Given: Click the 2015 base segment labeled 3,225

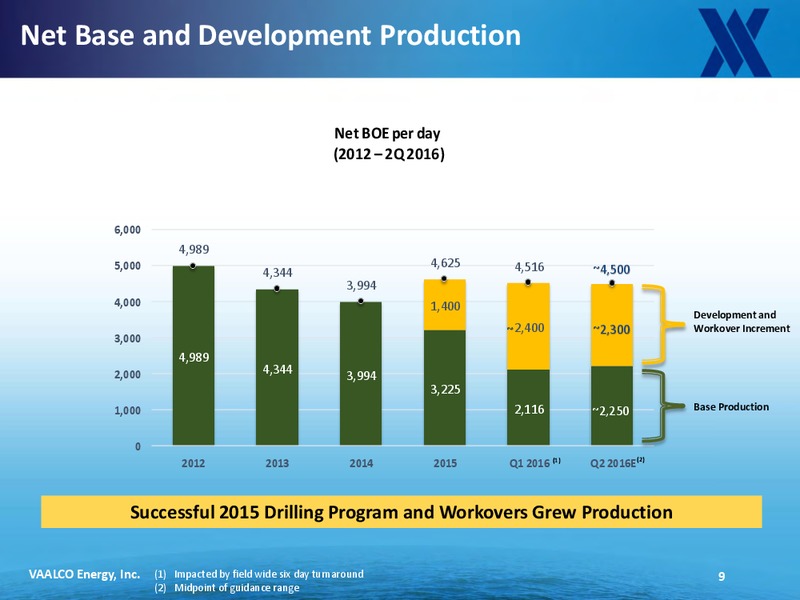Looking at the screenshot, I should point(444,388).
